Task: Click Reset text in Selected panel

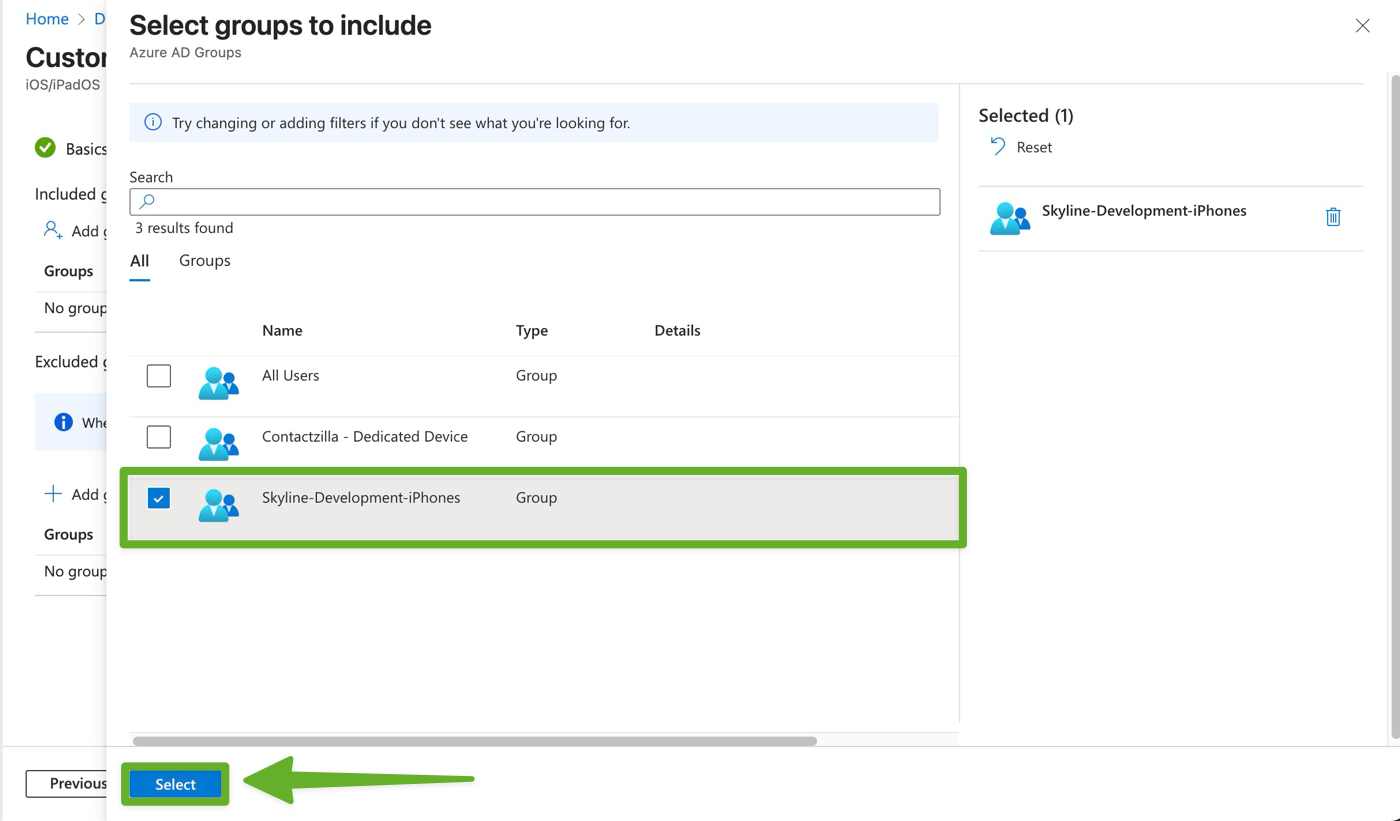Action: point(1034,147)
